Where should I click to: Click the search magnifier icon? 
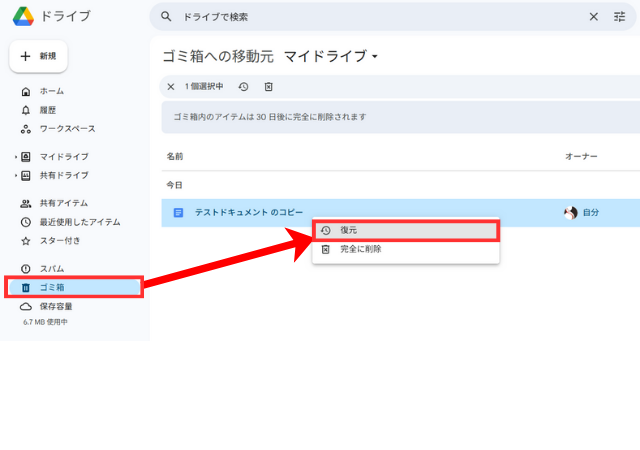click(x=167, y=17)
